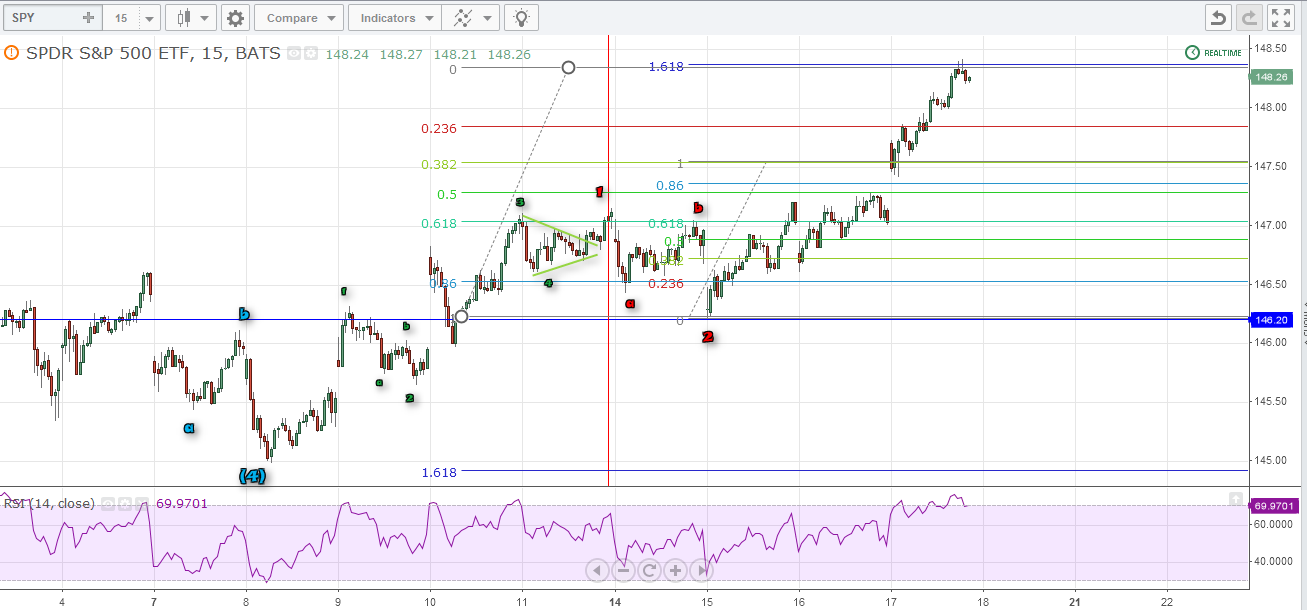The image size is (1307, 610).
Task: Click the study templates icon
Action: point(462,18)
